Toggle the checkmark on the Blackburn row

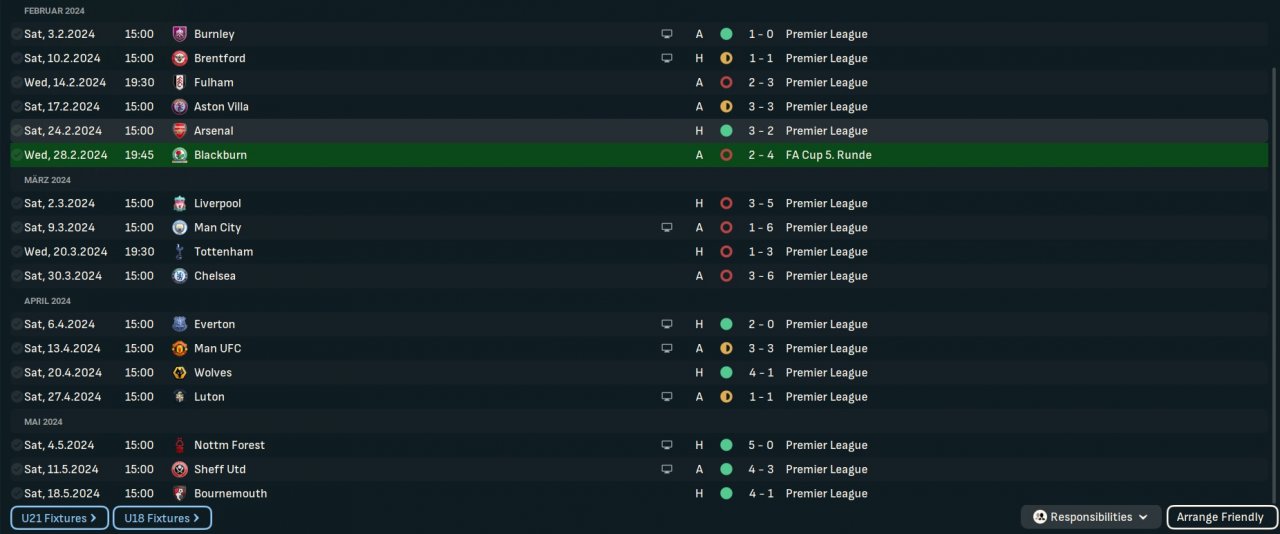(17, 155)
